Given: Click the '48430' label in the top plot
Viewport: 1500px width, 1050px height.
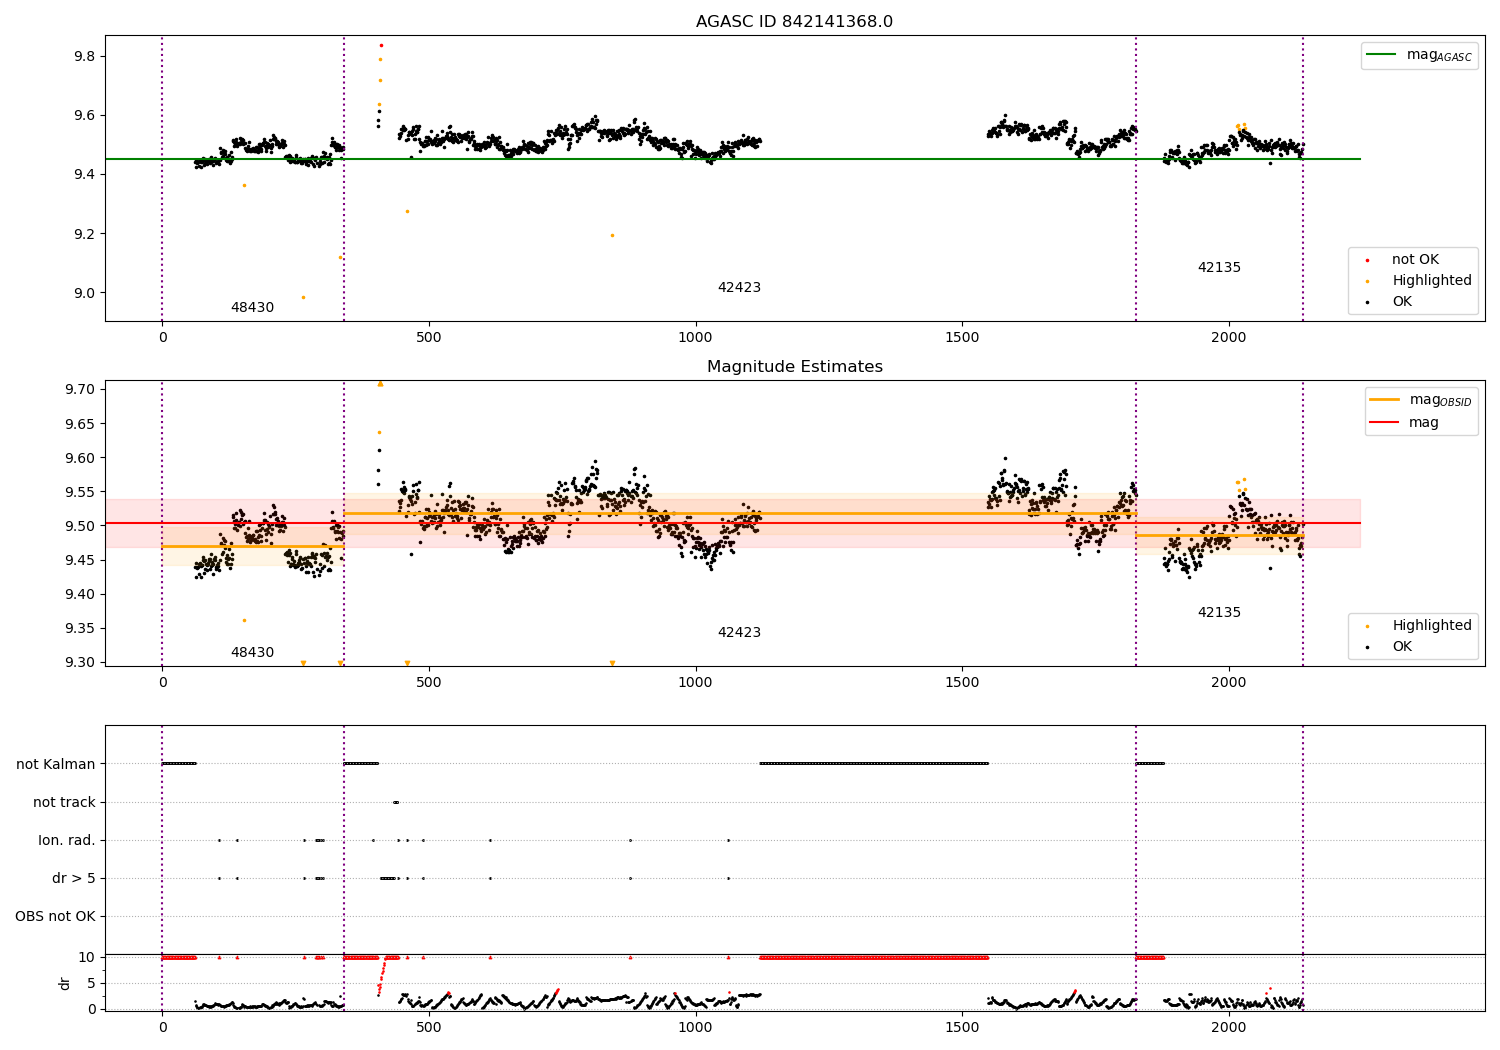Looking at the screenshot, I should click(252, 308).
